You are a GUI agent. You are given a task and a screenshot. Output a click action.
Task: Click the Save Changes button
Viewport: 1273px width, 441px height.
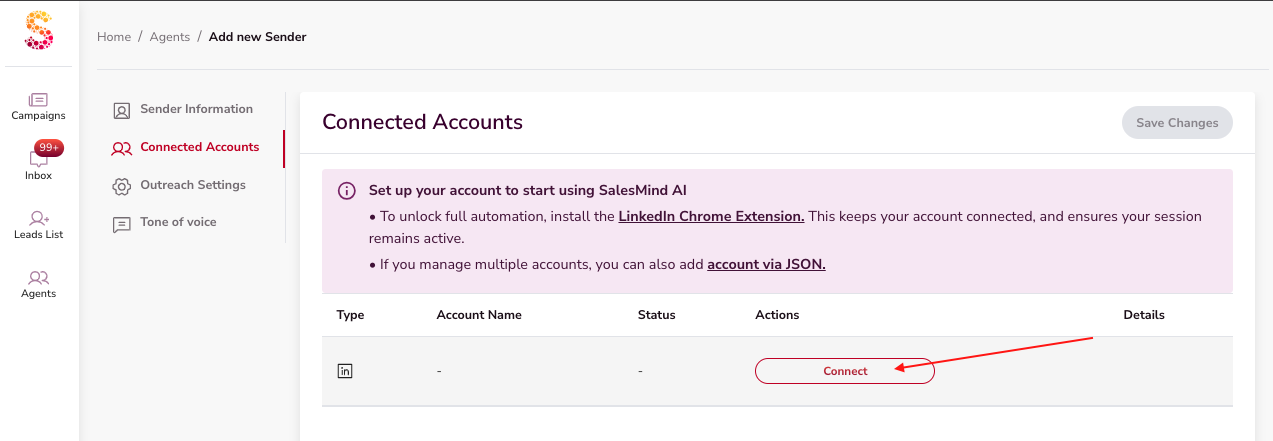1177,123
